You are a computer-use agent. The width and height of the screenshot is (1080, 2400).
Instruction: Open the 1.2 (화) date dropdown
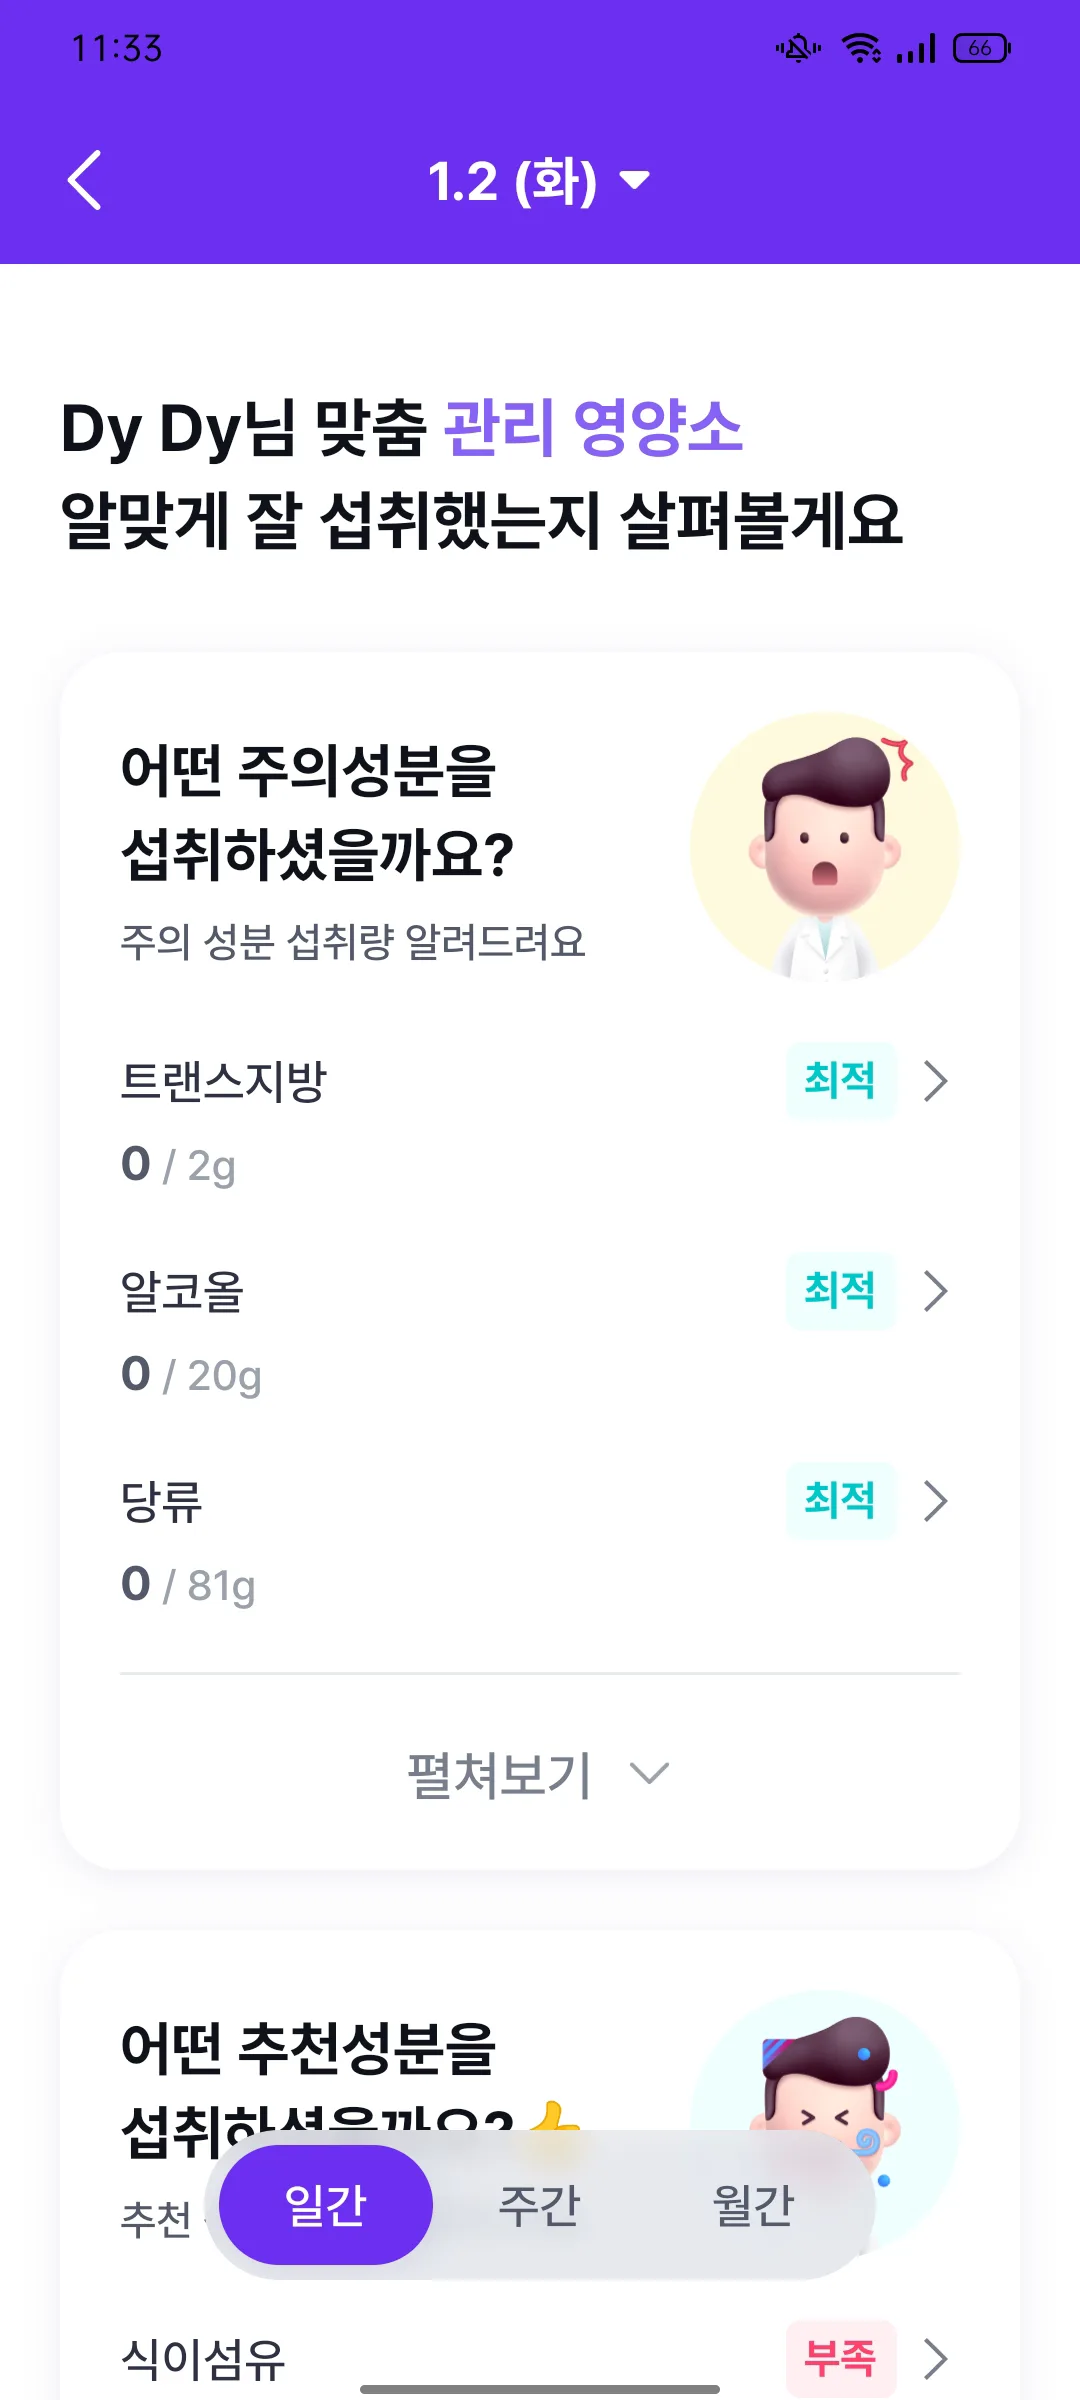pyautogui.click(x=539, y=181)
